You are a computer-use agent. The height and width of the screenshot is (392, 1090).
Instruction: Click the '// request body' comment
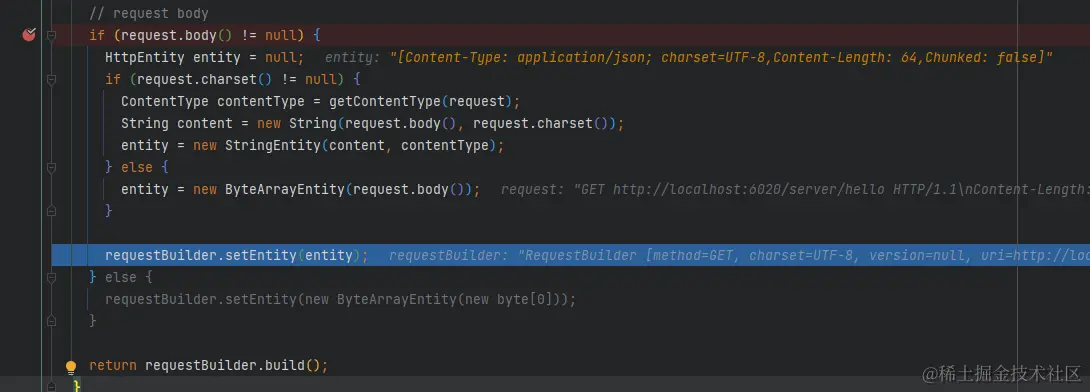(149, 14)
